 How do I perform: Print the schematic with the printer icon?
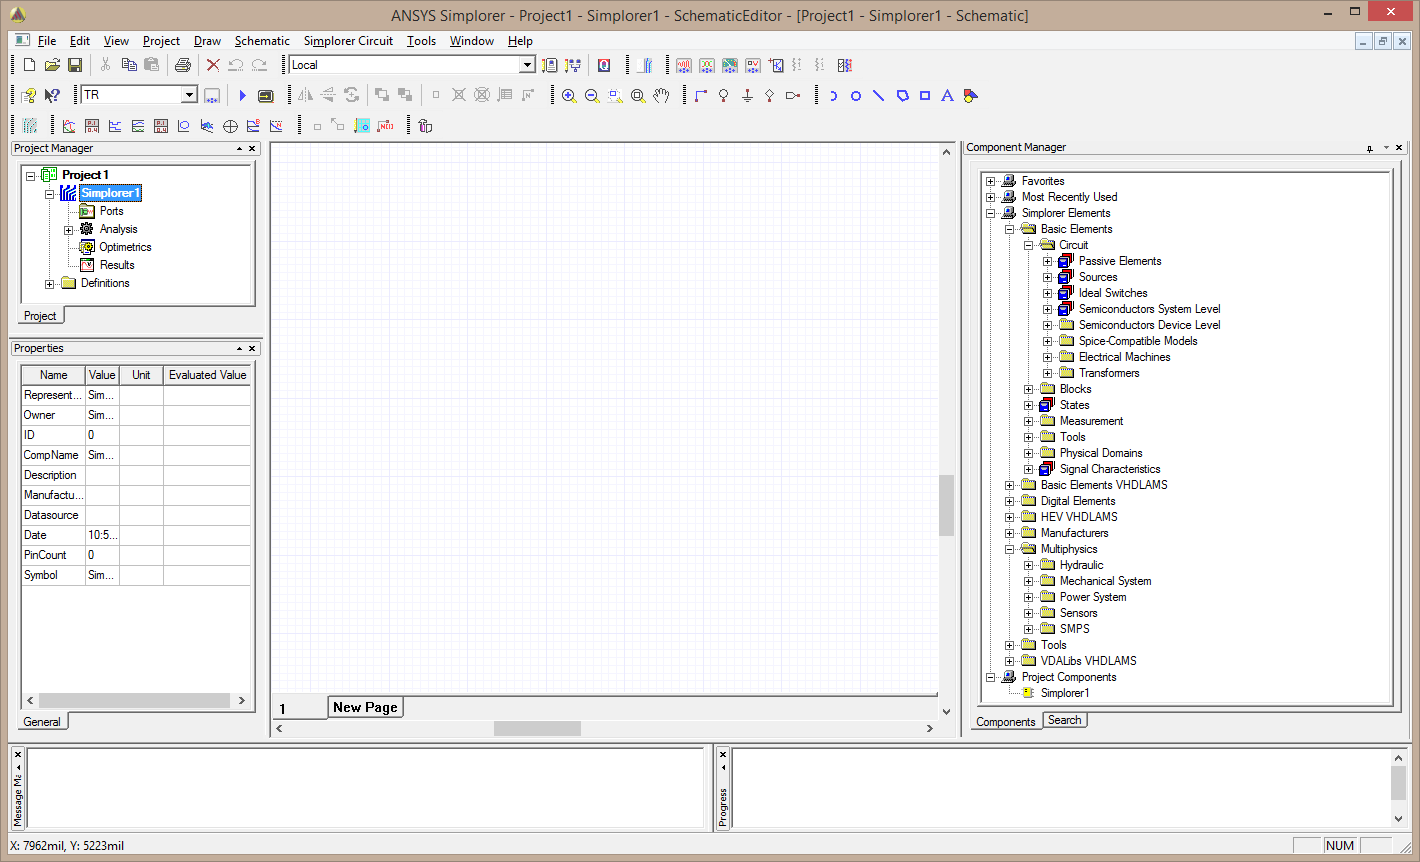click(x=182, y=65)
